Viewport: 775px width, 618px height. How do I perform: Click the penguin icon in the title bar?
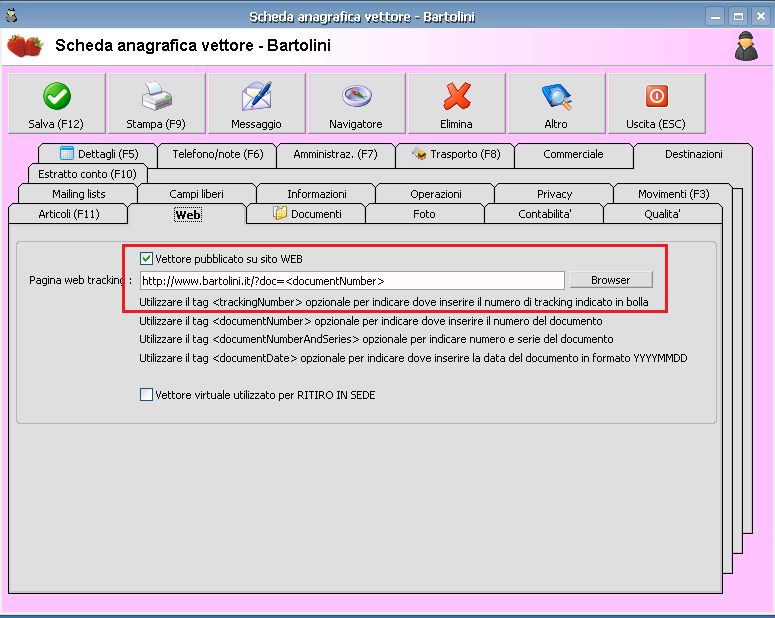(x=11, y=15)
